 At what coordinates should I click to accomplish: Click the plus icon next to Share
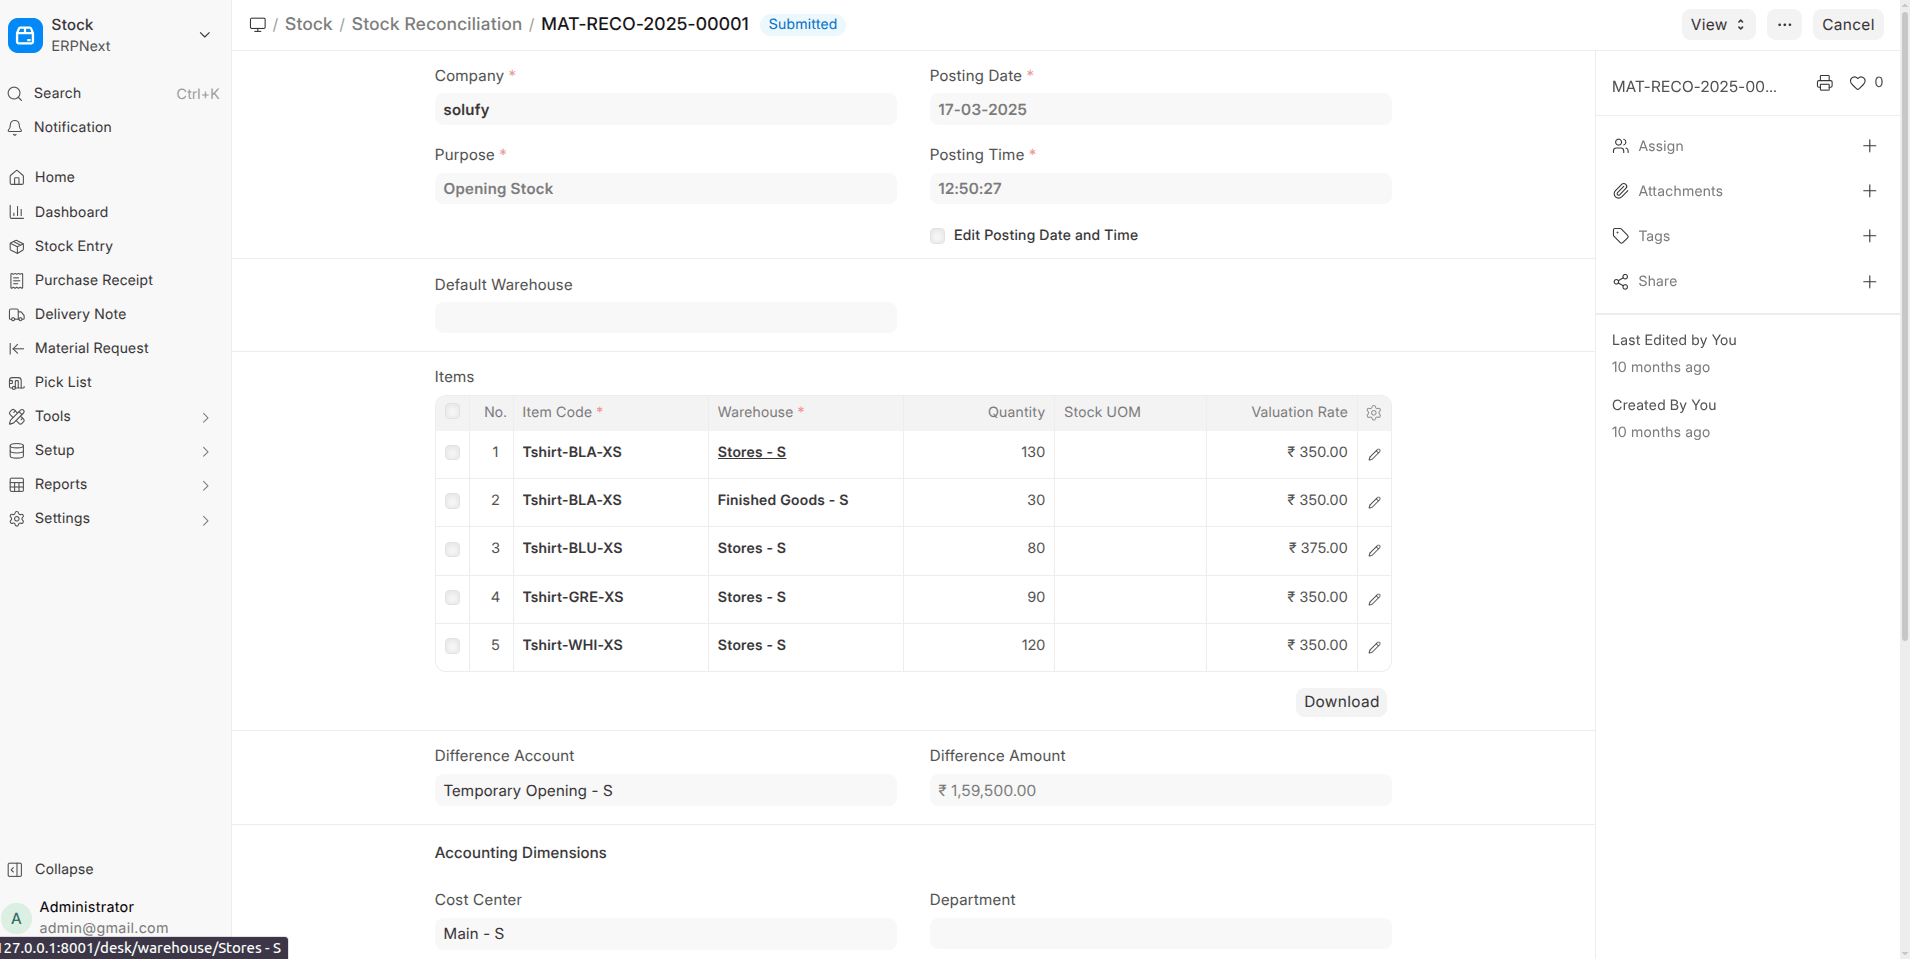[x=1869, y=282]
